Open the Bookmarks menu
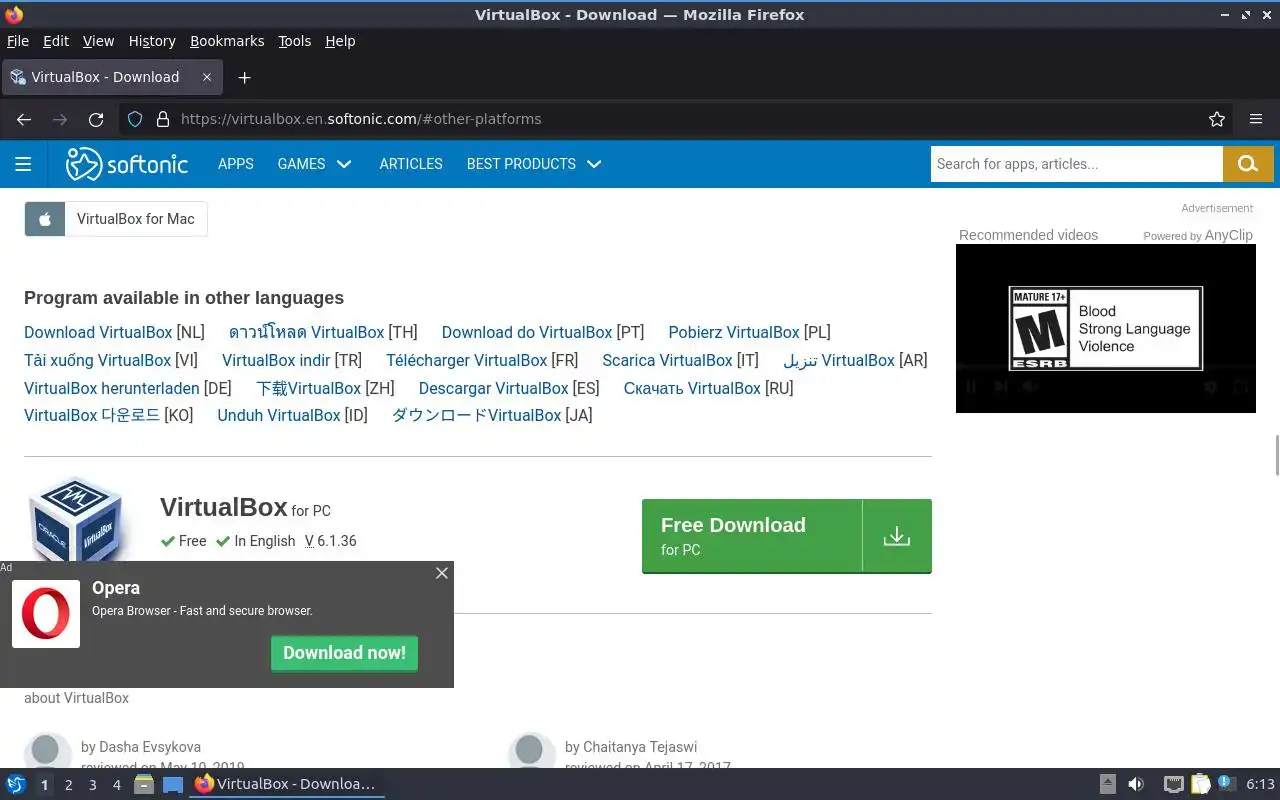The height and width of the screenshot is (800, 1280). (x=227, y=41)
